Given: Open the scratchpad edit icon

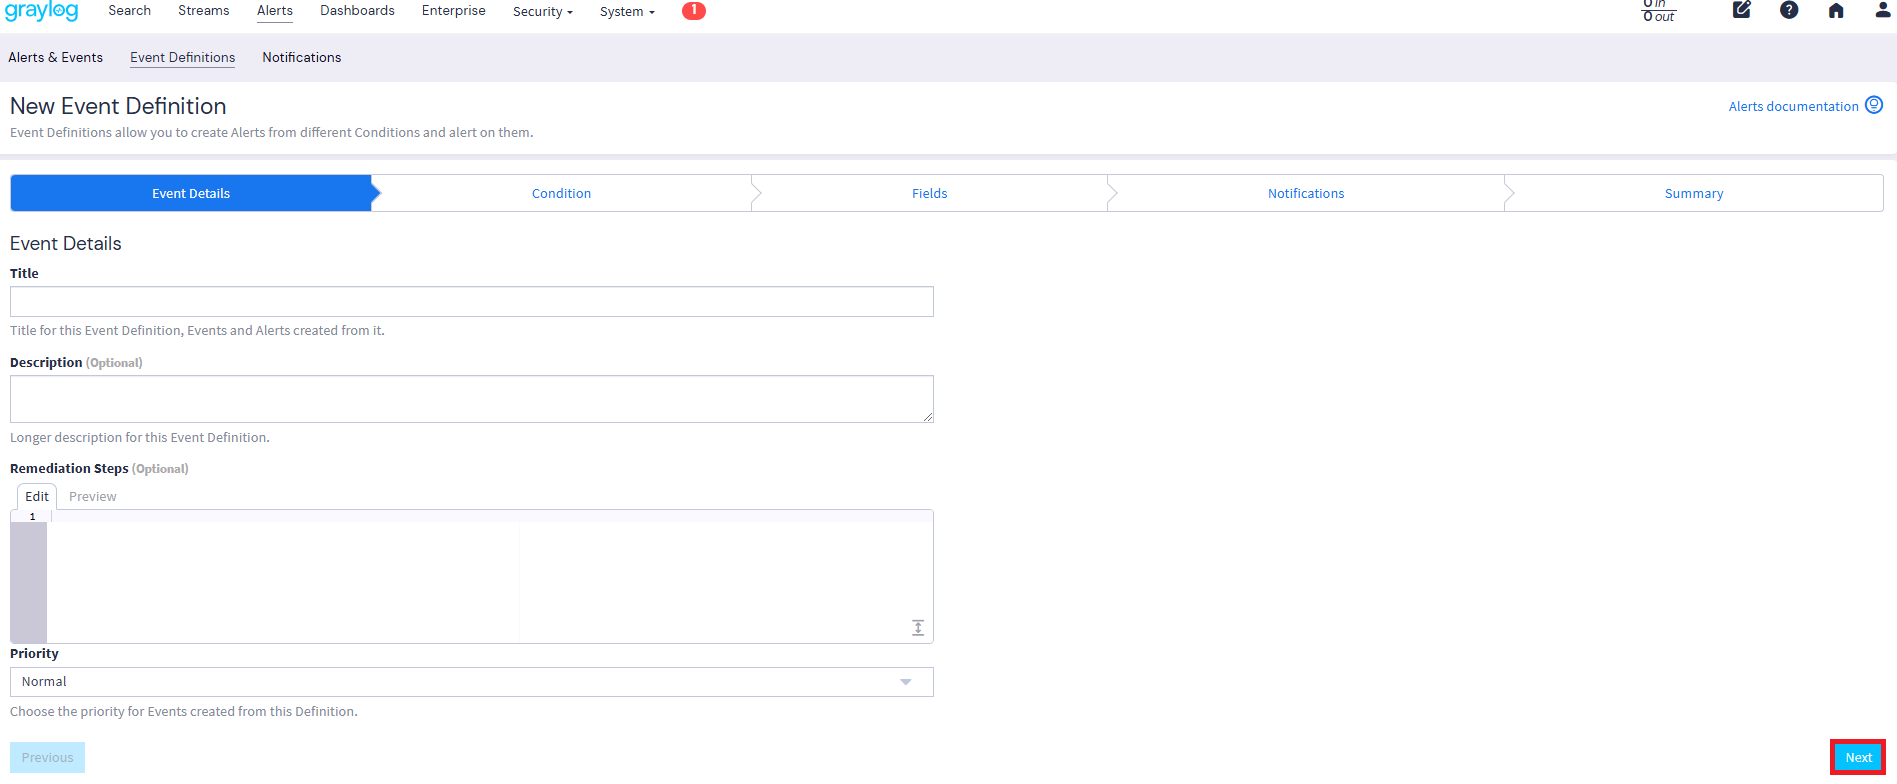Looking at the screenshot, I should pos(1741,11).
